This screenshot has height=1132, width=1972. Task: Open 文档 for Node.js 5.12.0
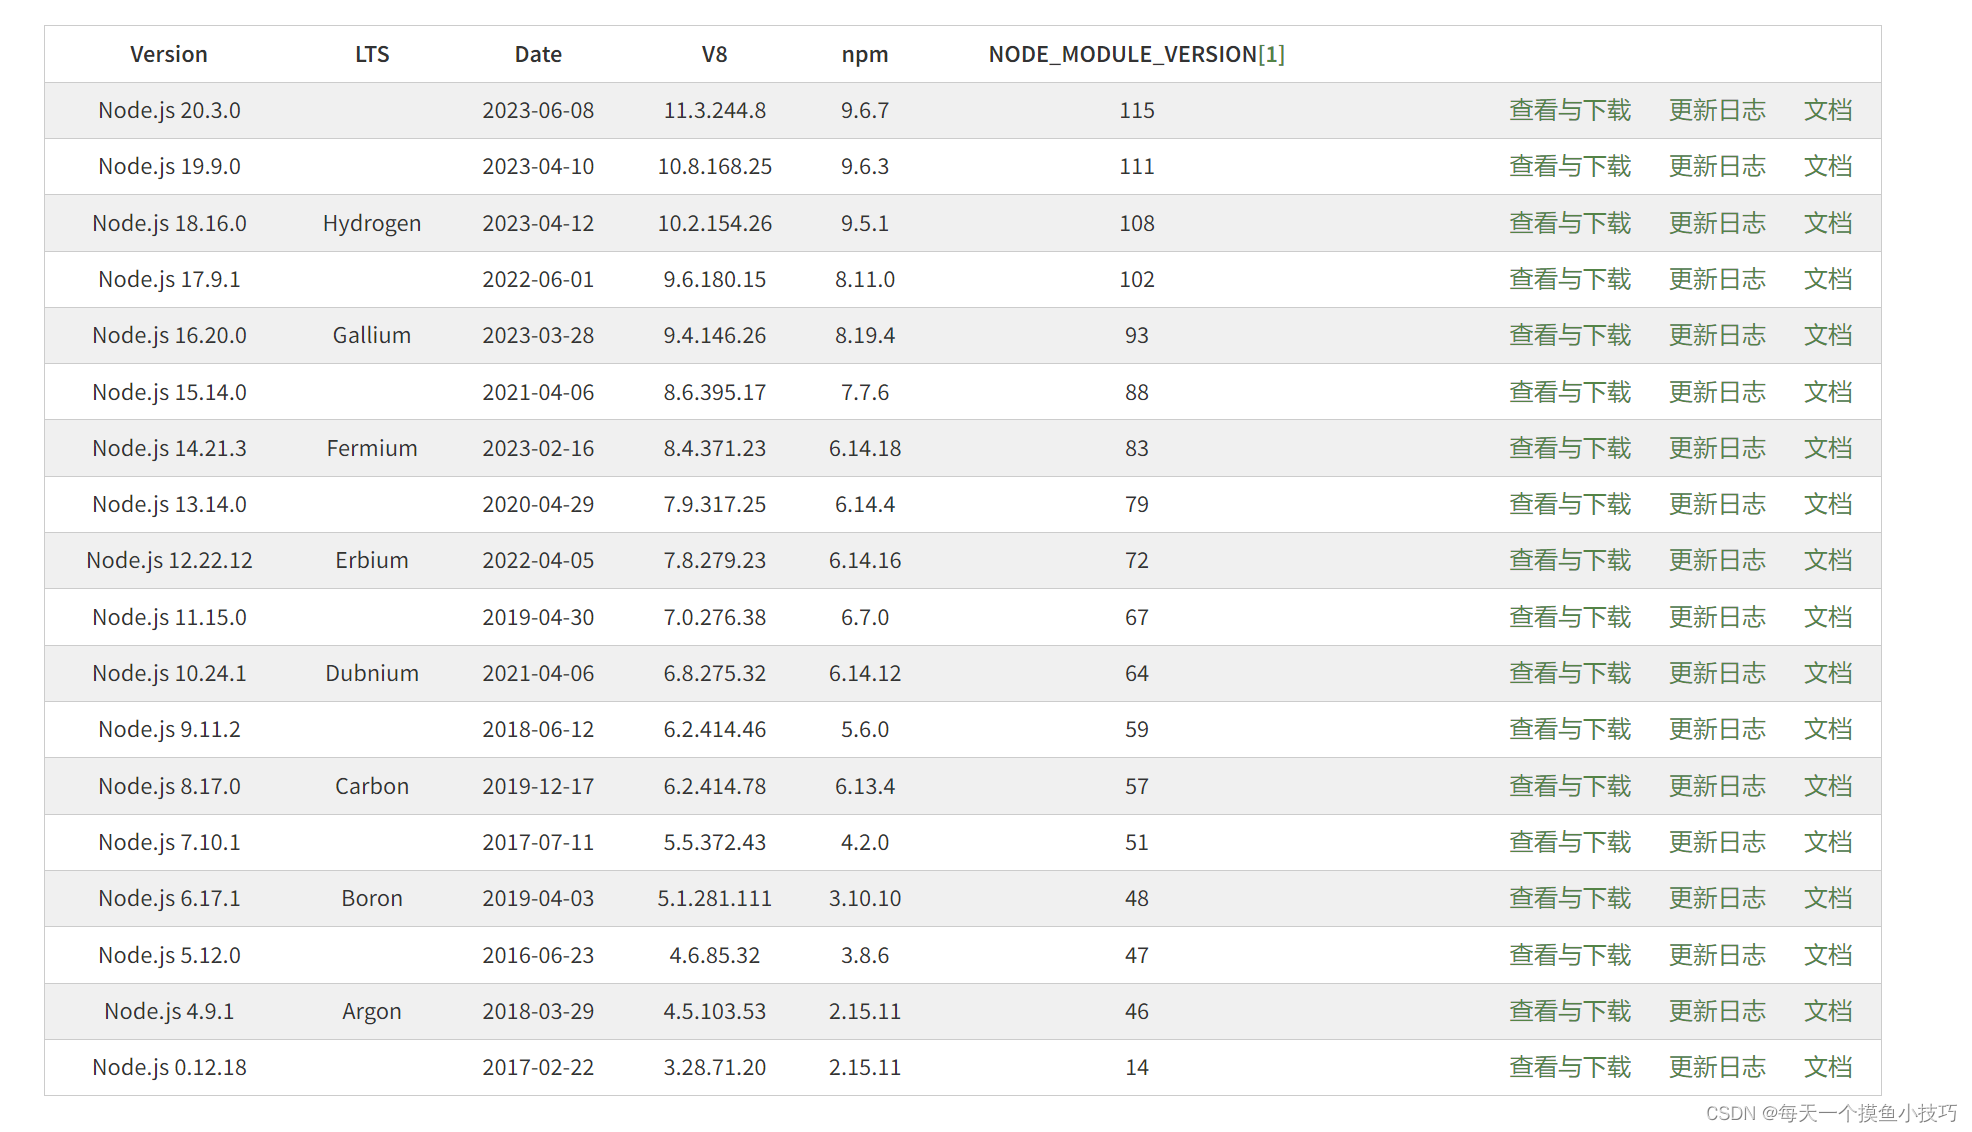pyautogui.click(x=1828, y=955)
